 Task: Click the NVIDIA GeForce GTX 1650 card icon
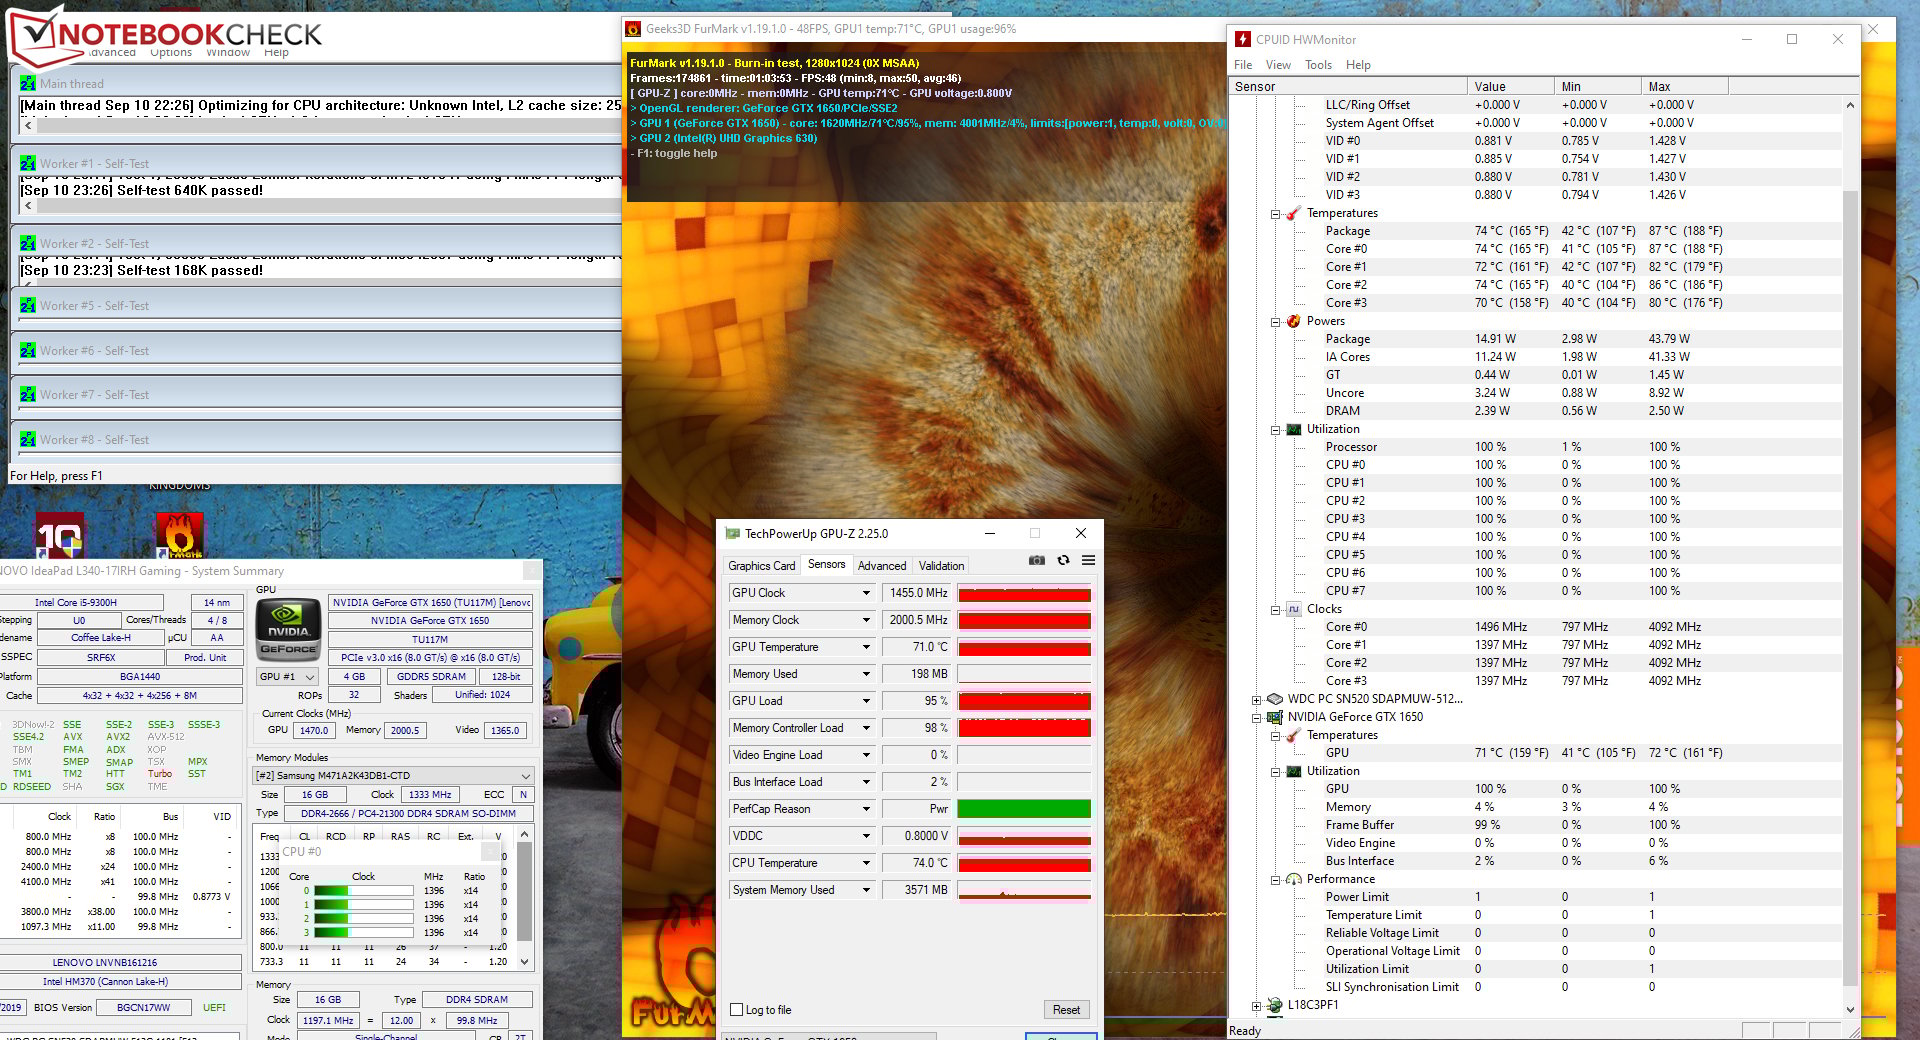point(1275,717)
